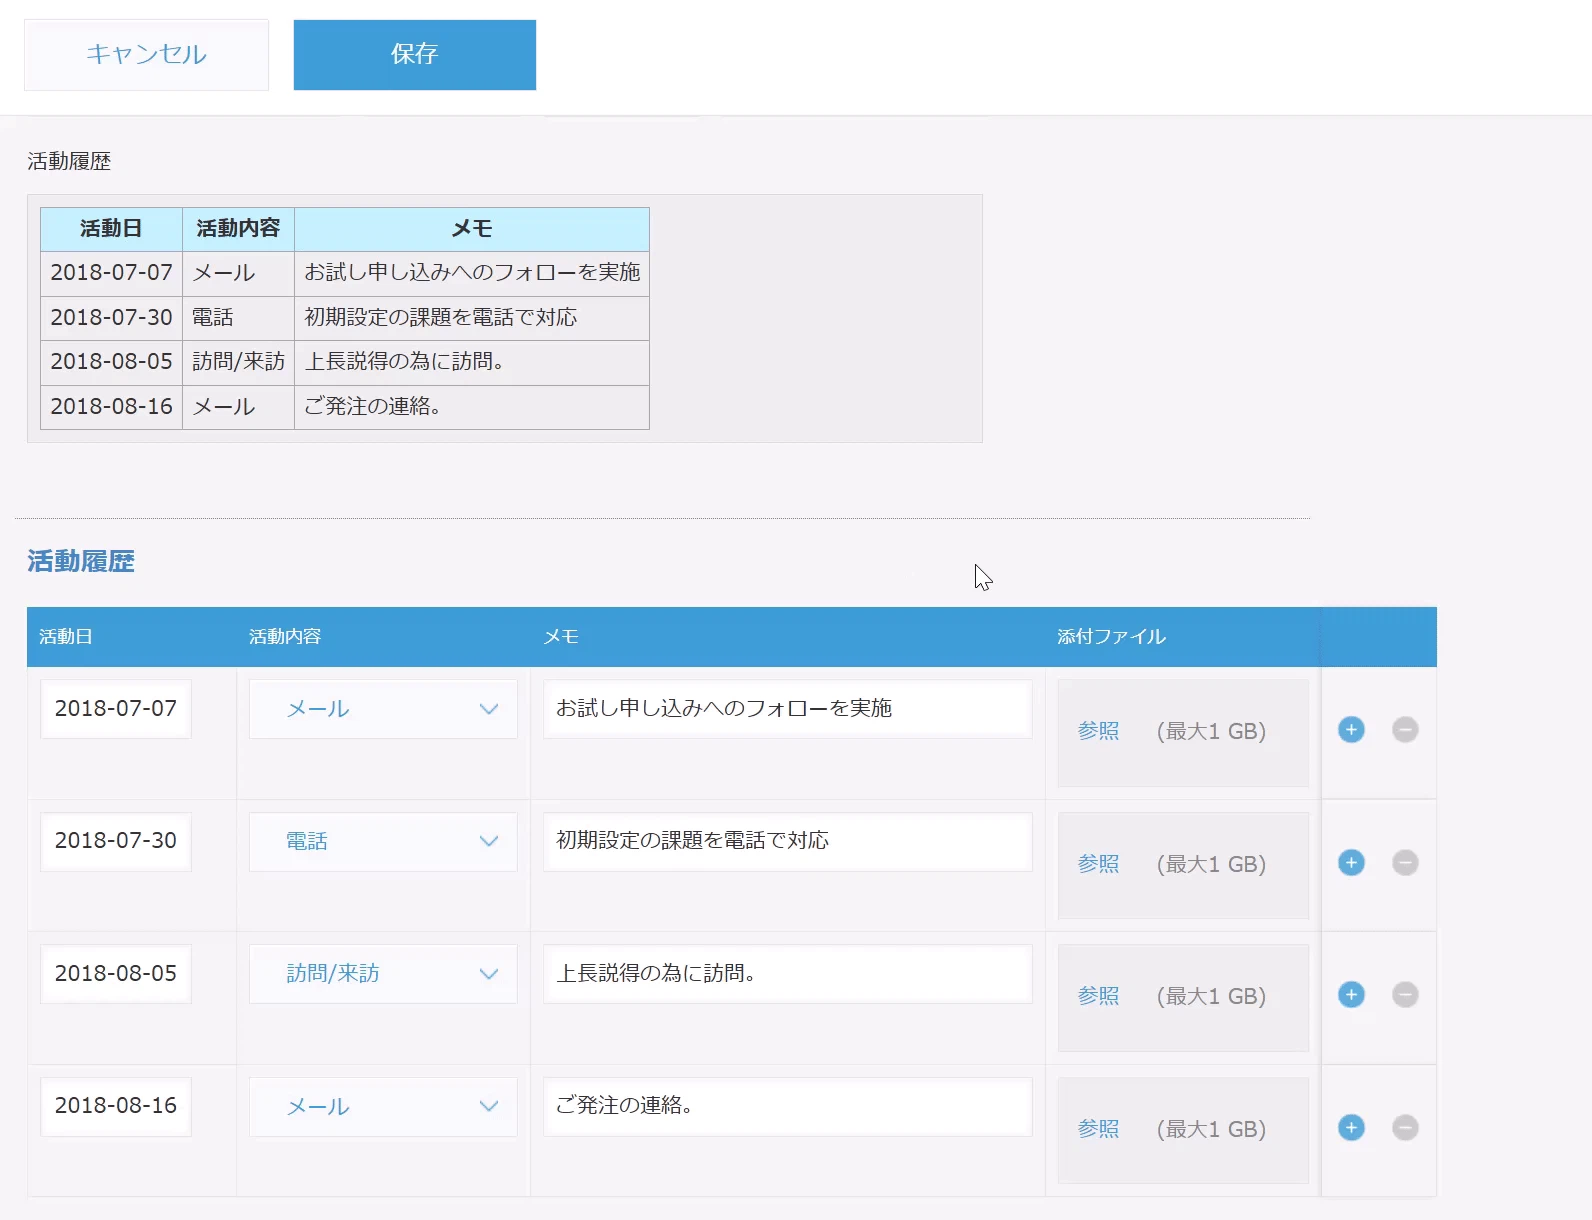The height and width of the screenshot is (1220, 1592).
Task: Select 2018-08-16 cell in summary table
Action: click(111, 407)
